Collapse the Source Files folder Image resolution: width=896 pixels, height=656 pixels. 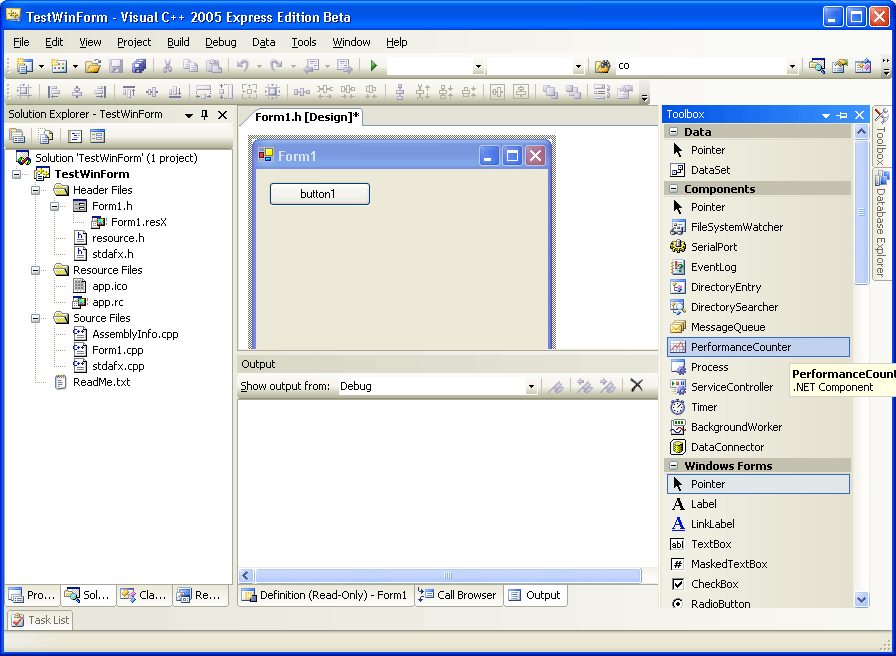(x=35, y=318)
